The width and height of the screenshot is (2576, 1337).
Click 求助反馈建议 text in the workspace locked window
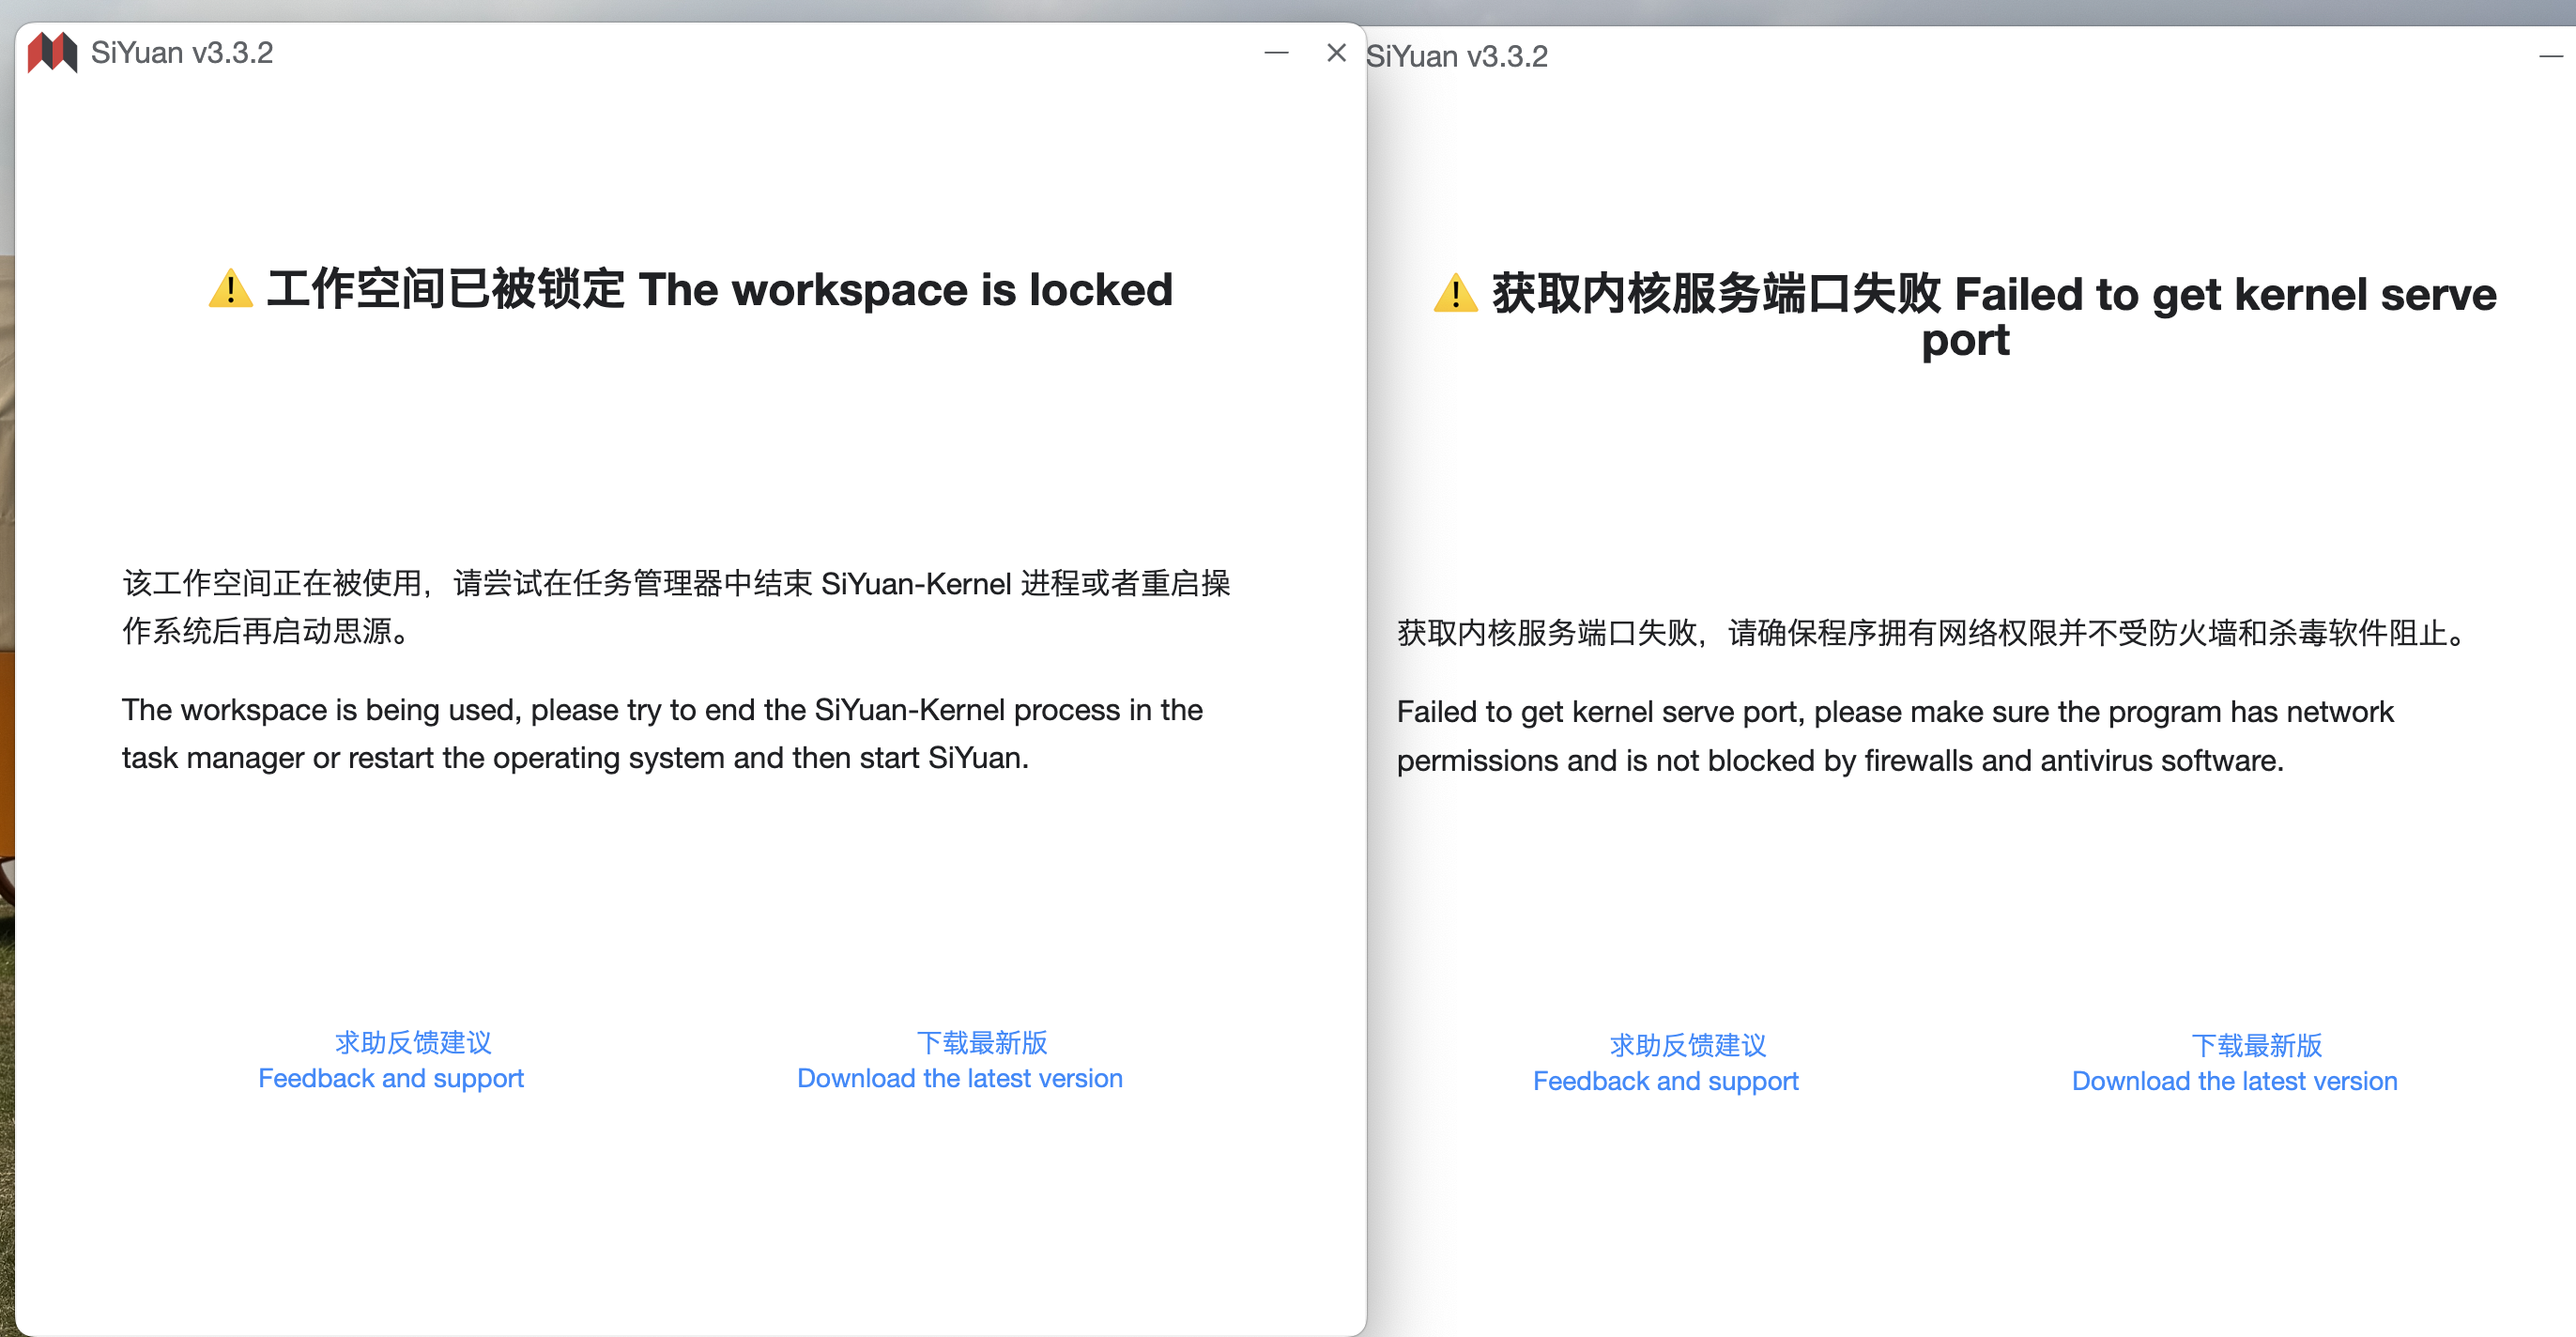coord(413,1042)
